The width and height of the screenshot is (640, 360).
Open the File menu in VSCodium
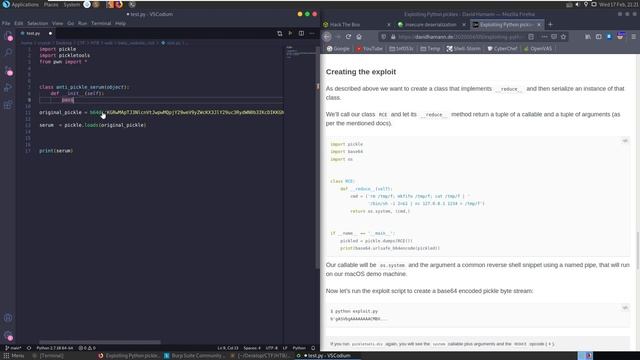[x=6, y=23]
